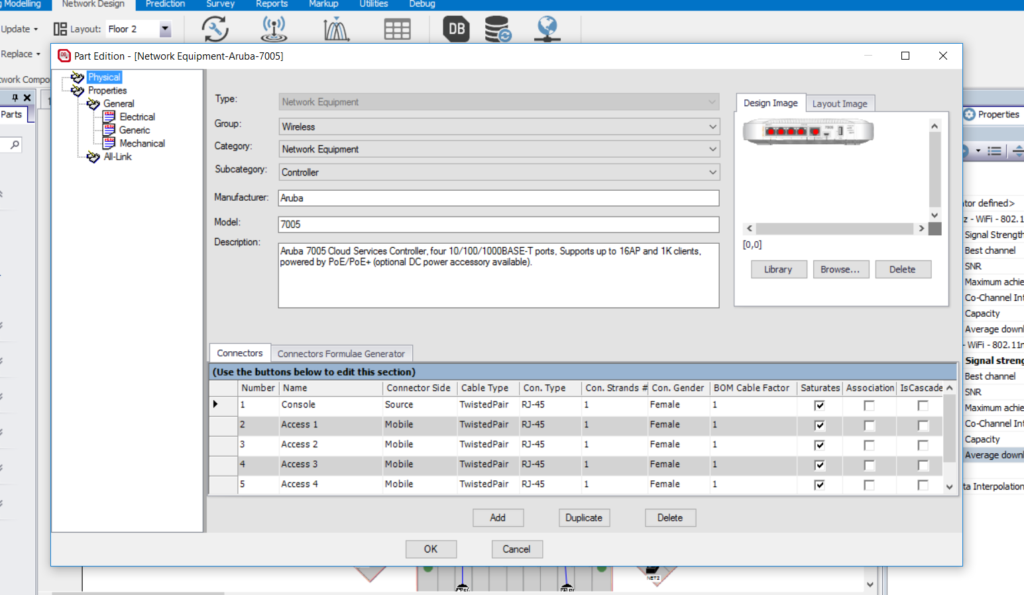Switch to the Prediction ribbon tab
Screen dimensions: 1024x595
coord(165,4)
